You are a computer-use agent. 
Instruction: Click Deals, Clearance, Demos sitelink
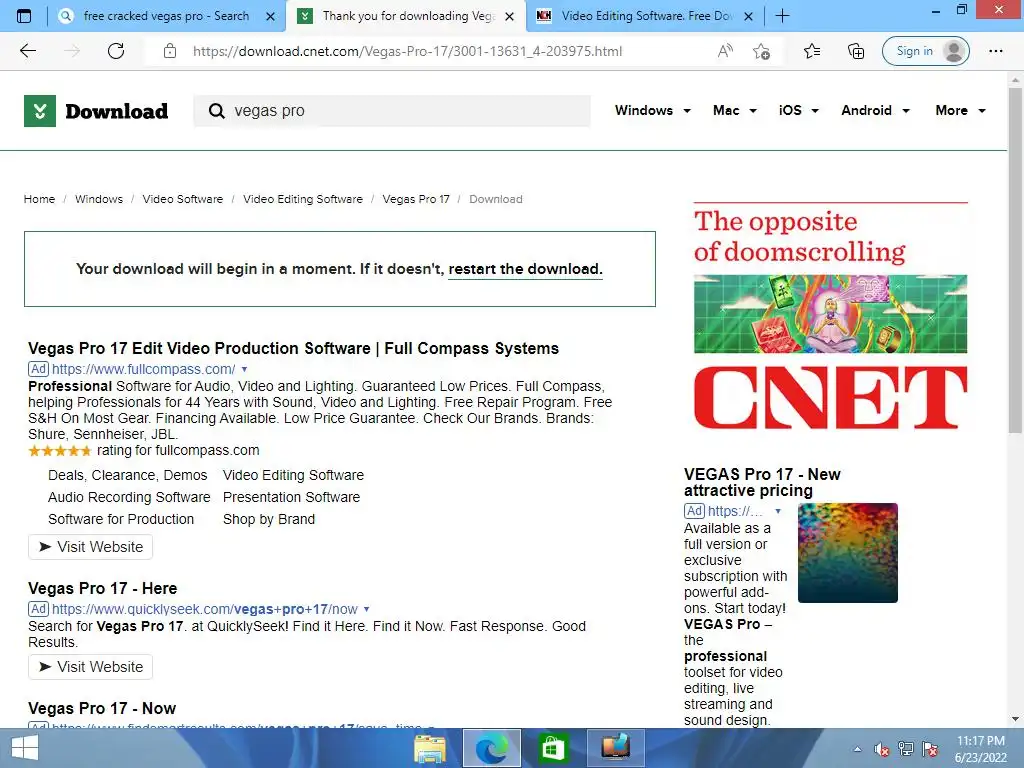127,475
